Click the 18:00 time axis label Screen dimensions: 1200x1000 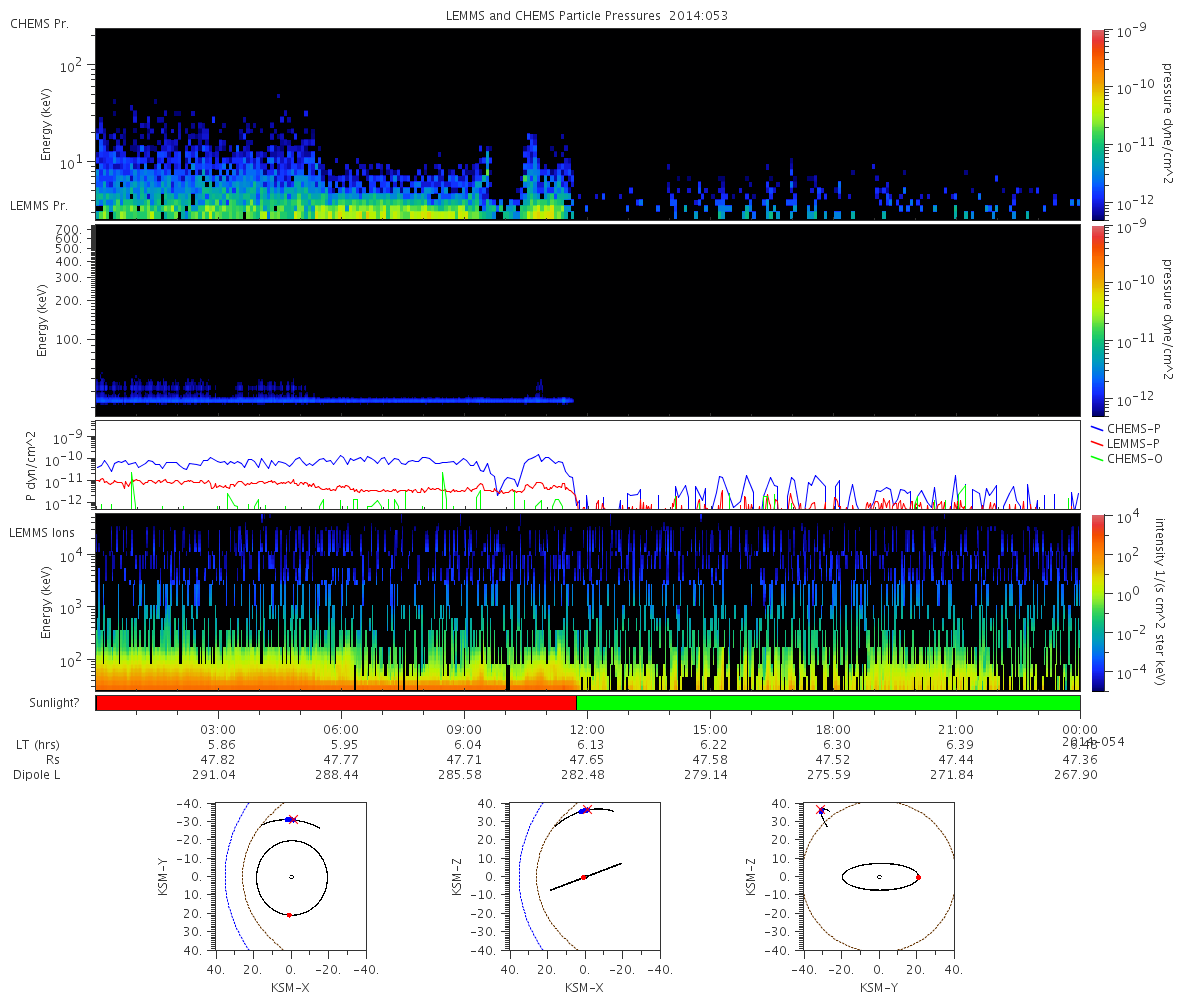833,731
